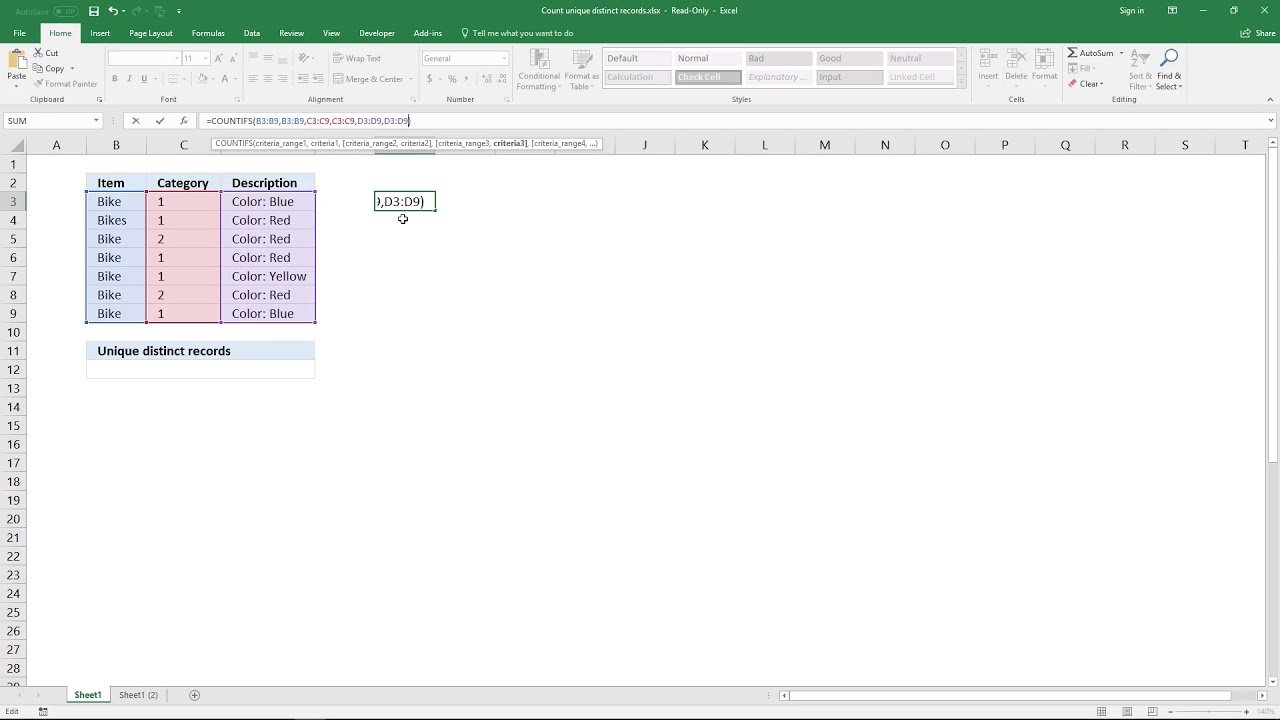Image resolution: width=1280 pixels, height=720 pixels.
Task: Switch to Page Break Preview in status bar
Action: coord(1155,712)
